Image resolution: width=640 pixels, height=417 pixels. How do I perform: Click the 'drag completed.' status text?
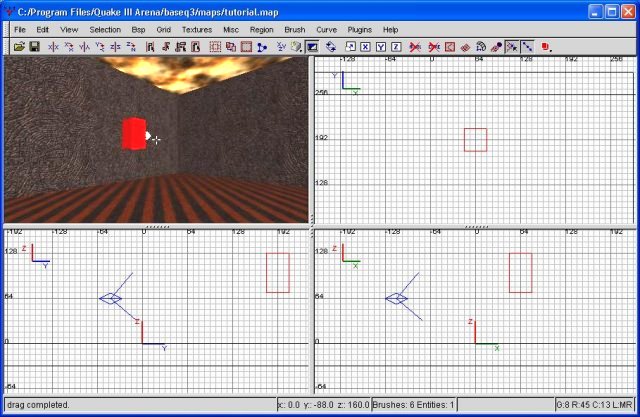[38, 405]
